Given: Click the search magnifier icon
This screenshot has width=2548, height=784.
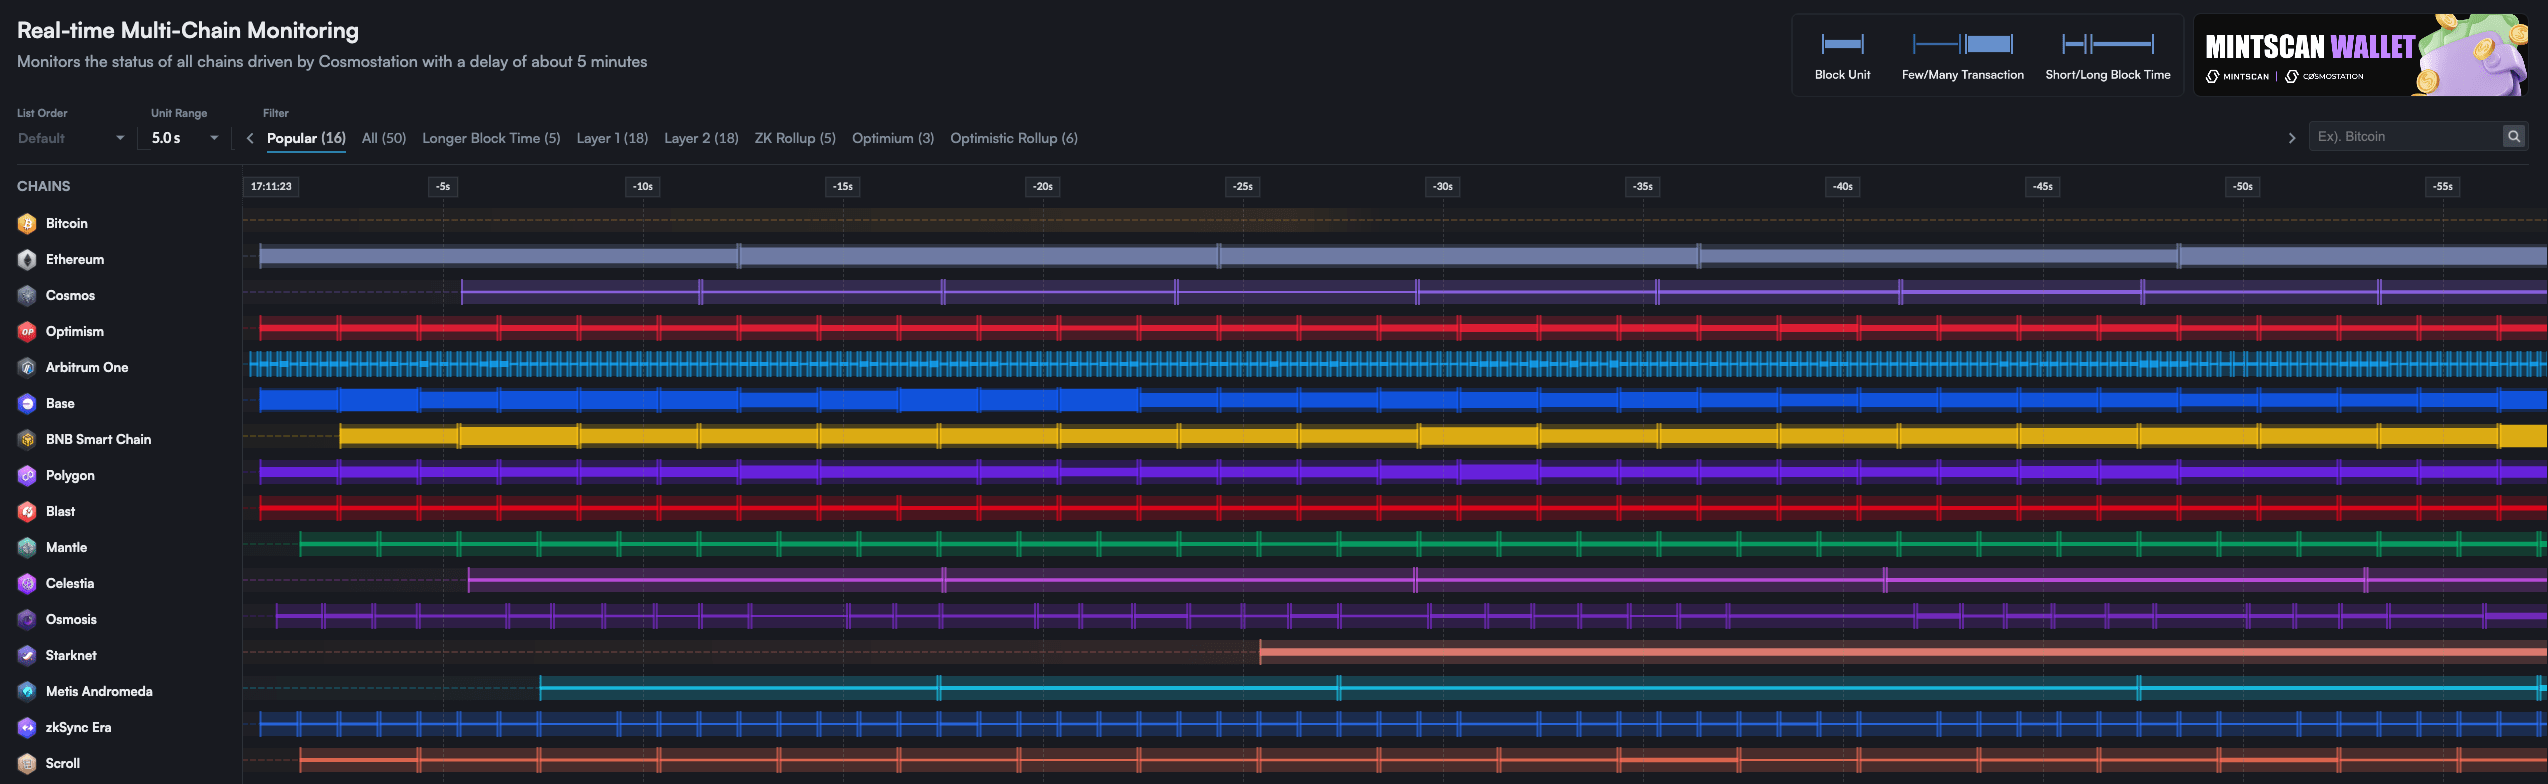Looking at the screenshot, I should click(x=2513, y=137).
